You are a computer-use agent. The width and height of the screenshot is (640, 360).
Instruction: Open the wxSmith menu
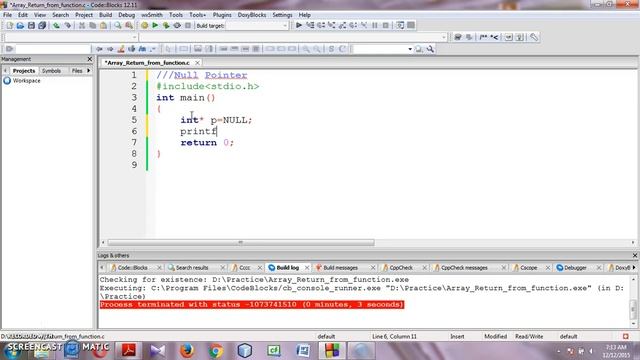coord(152,15)
